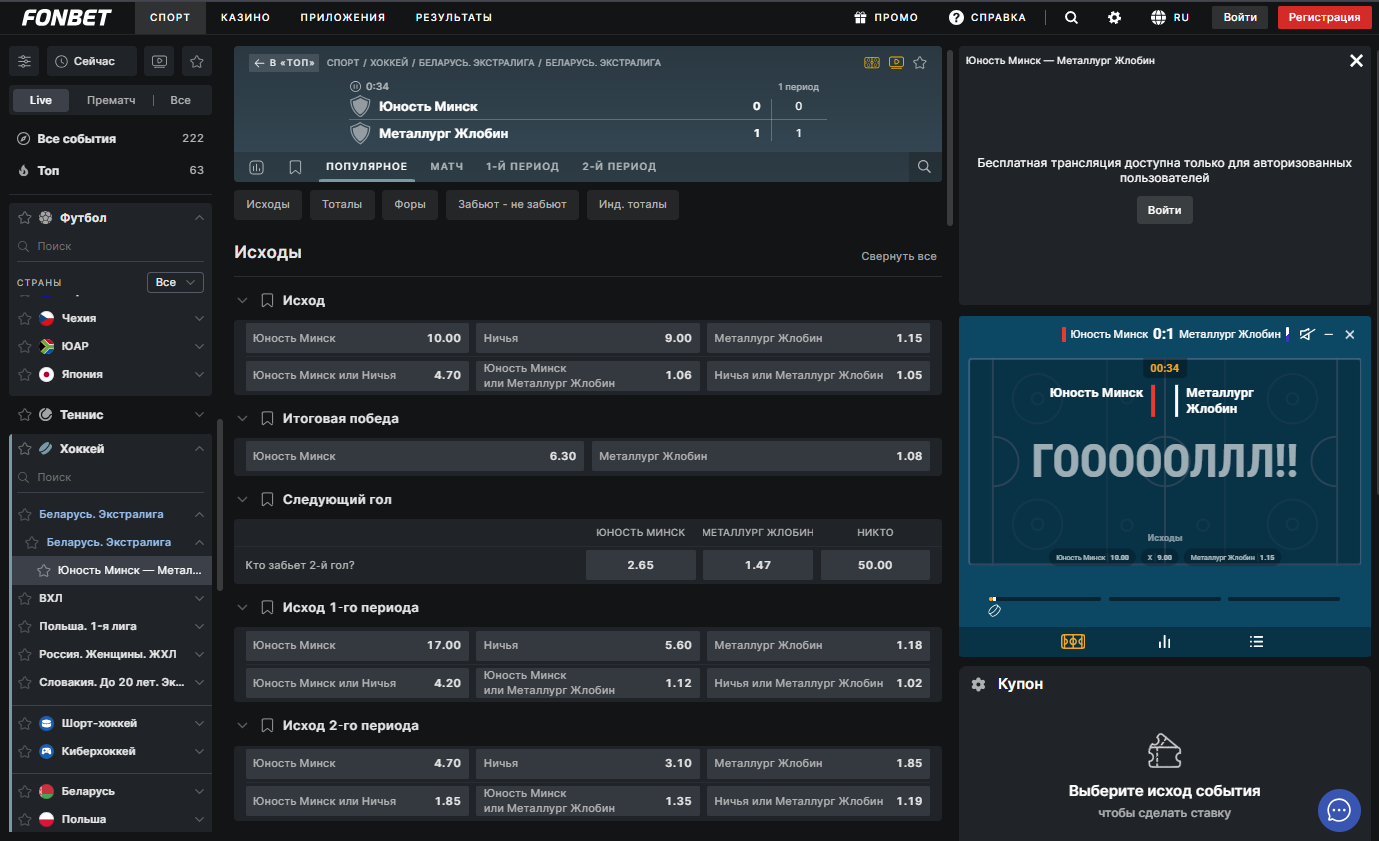Screen dimensions: 1379x841
Task: Click the Хоккей search field
Action: [112, 478]
